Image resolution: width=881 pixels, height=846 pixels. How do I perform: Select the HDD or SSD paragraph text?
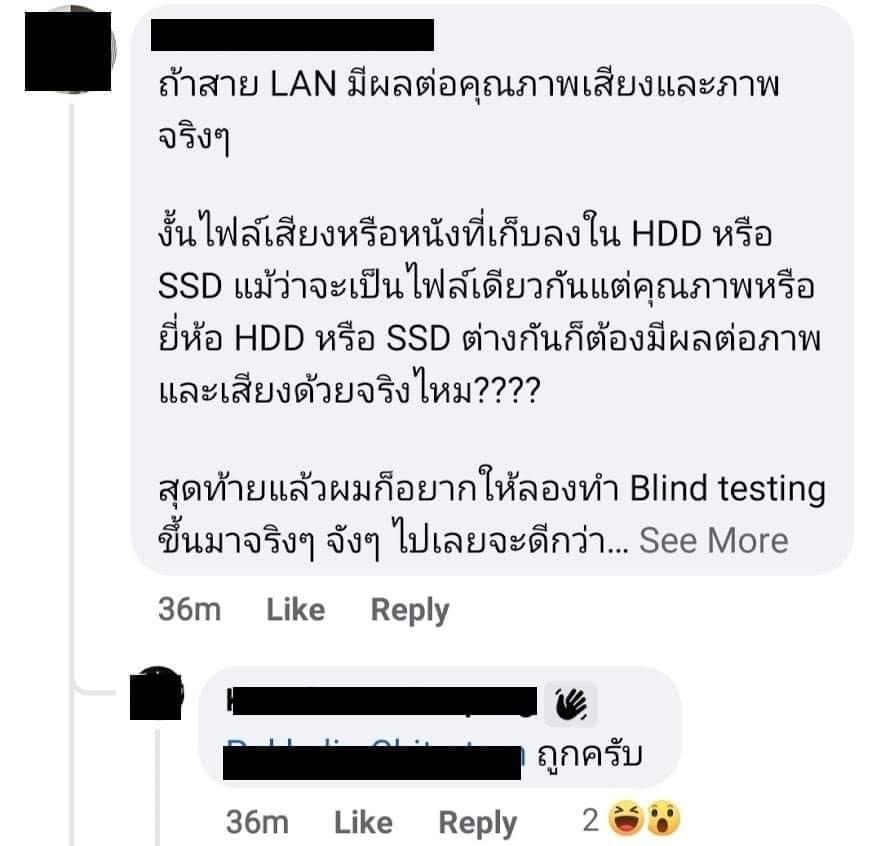[489, 311]
